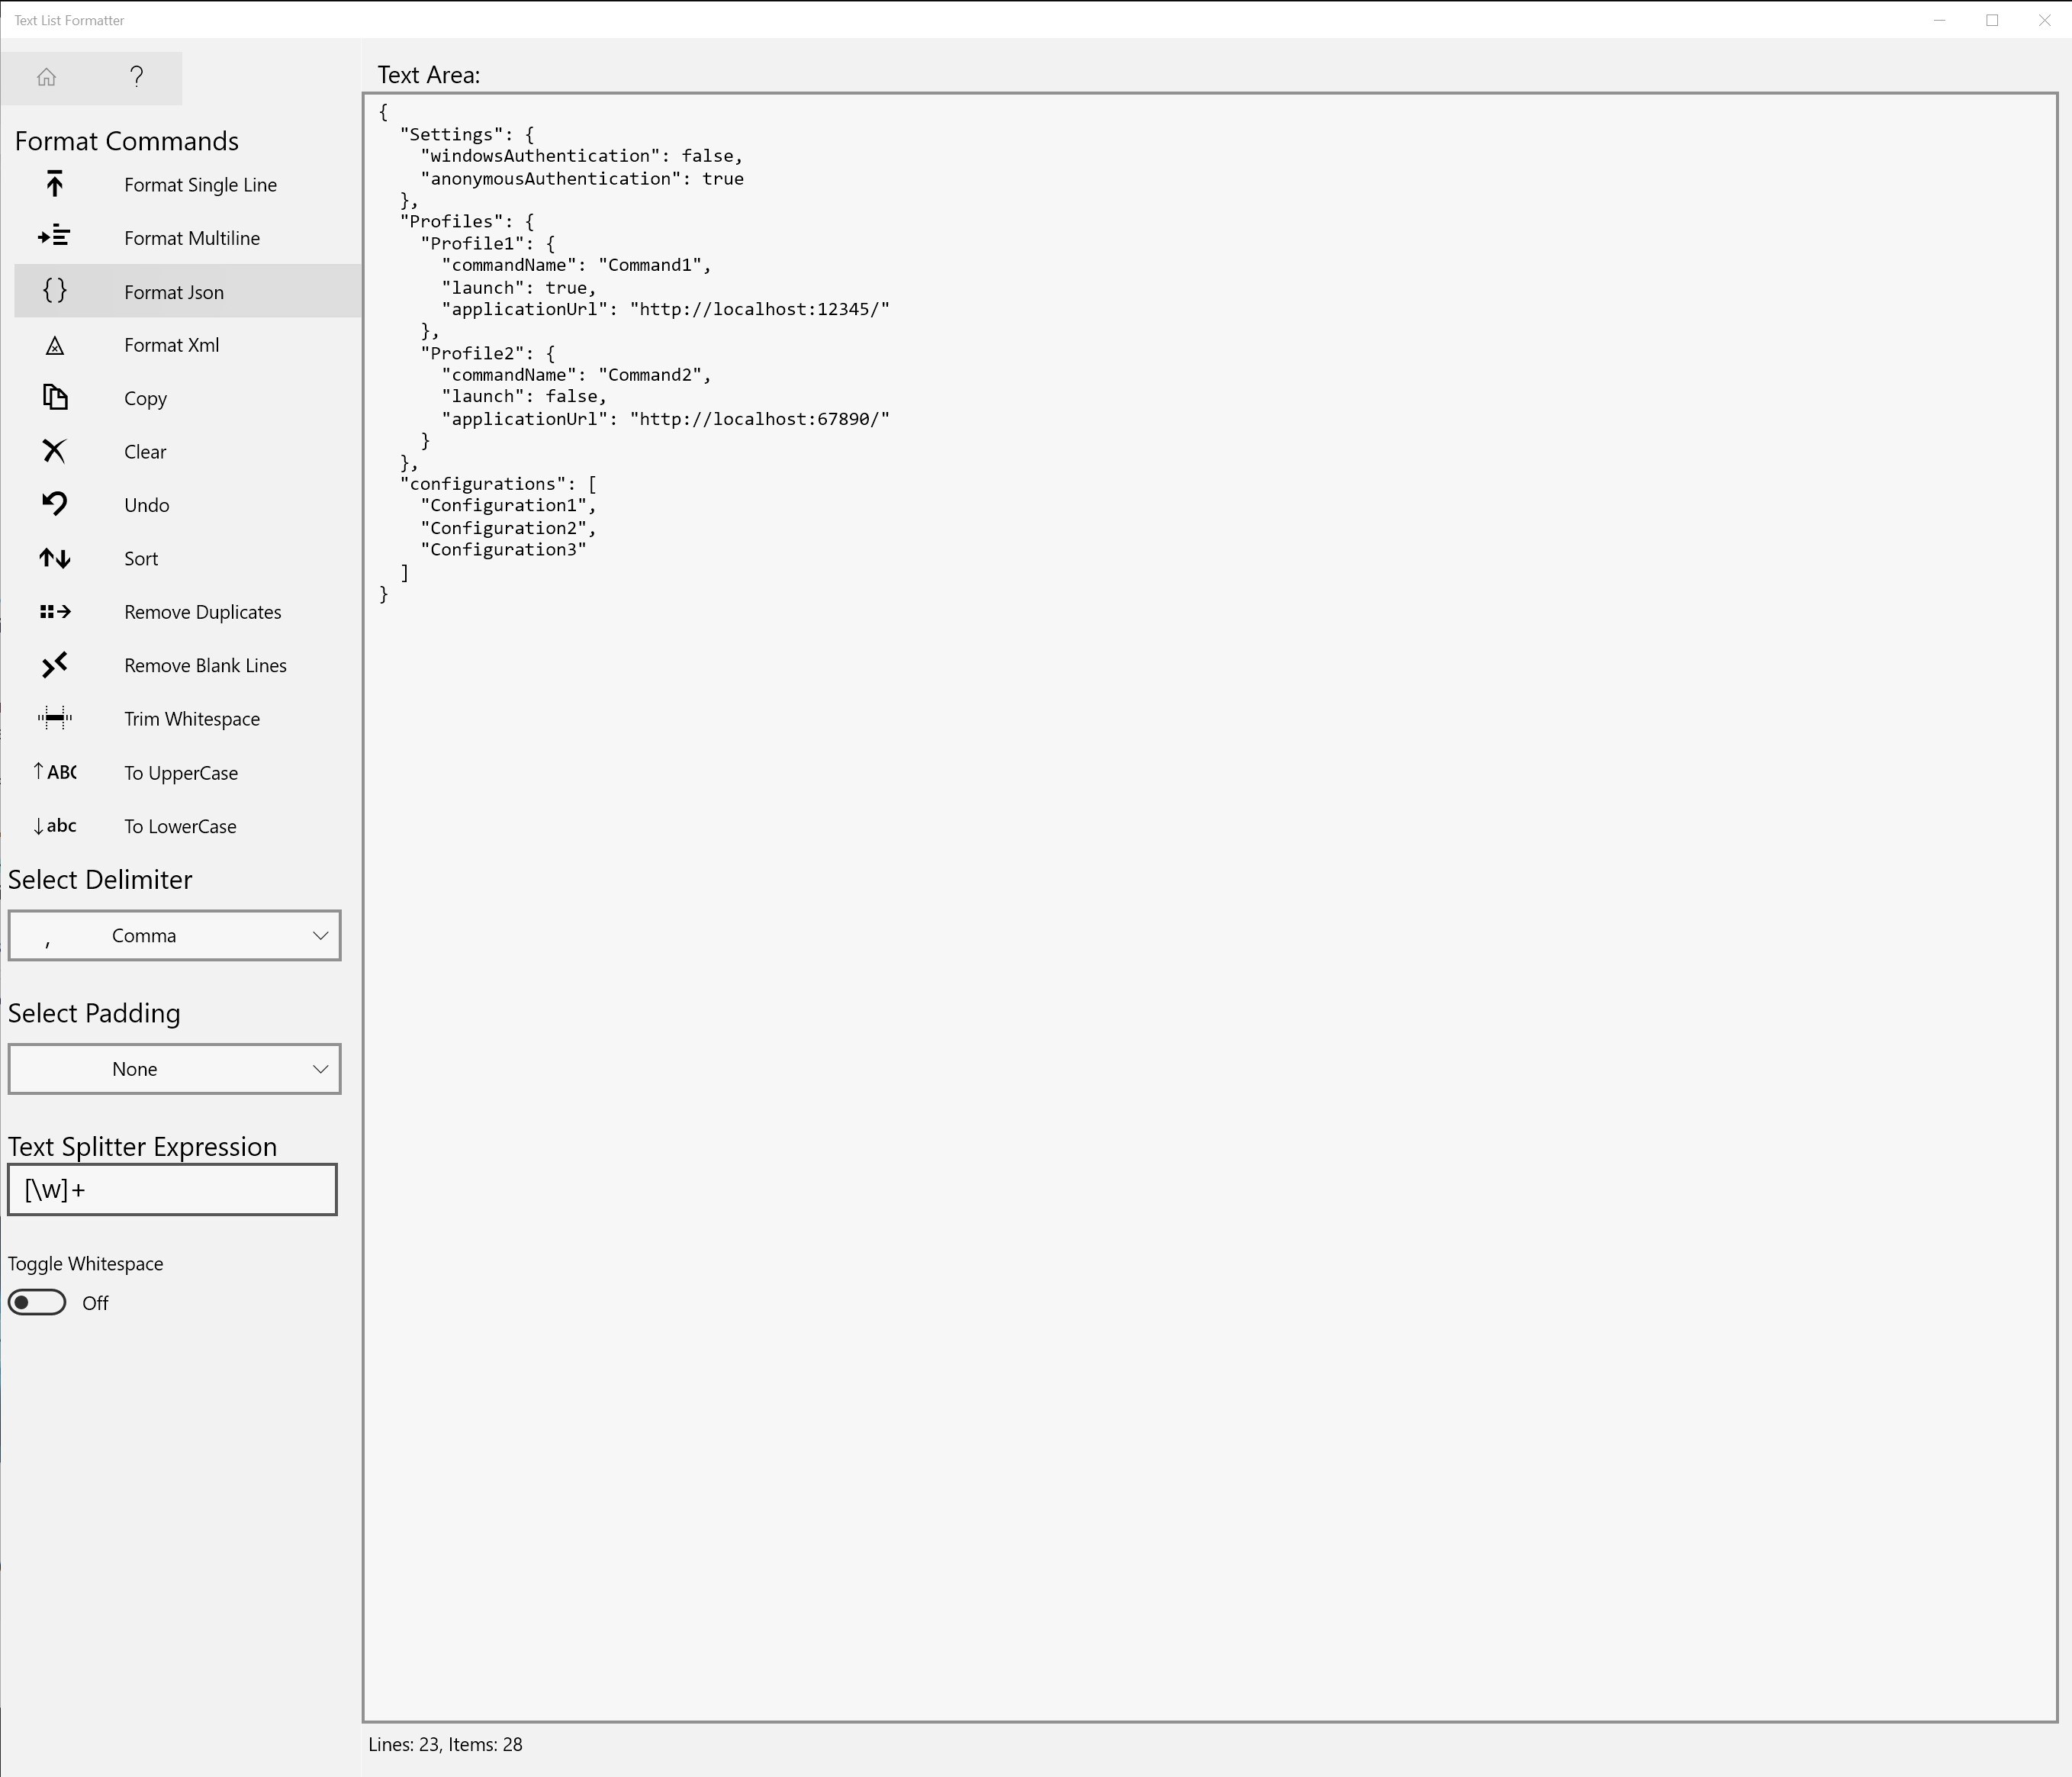
Task: Click the Format Multiline icon
Action: point(55,238)
